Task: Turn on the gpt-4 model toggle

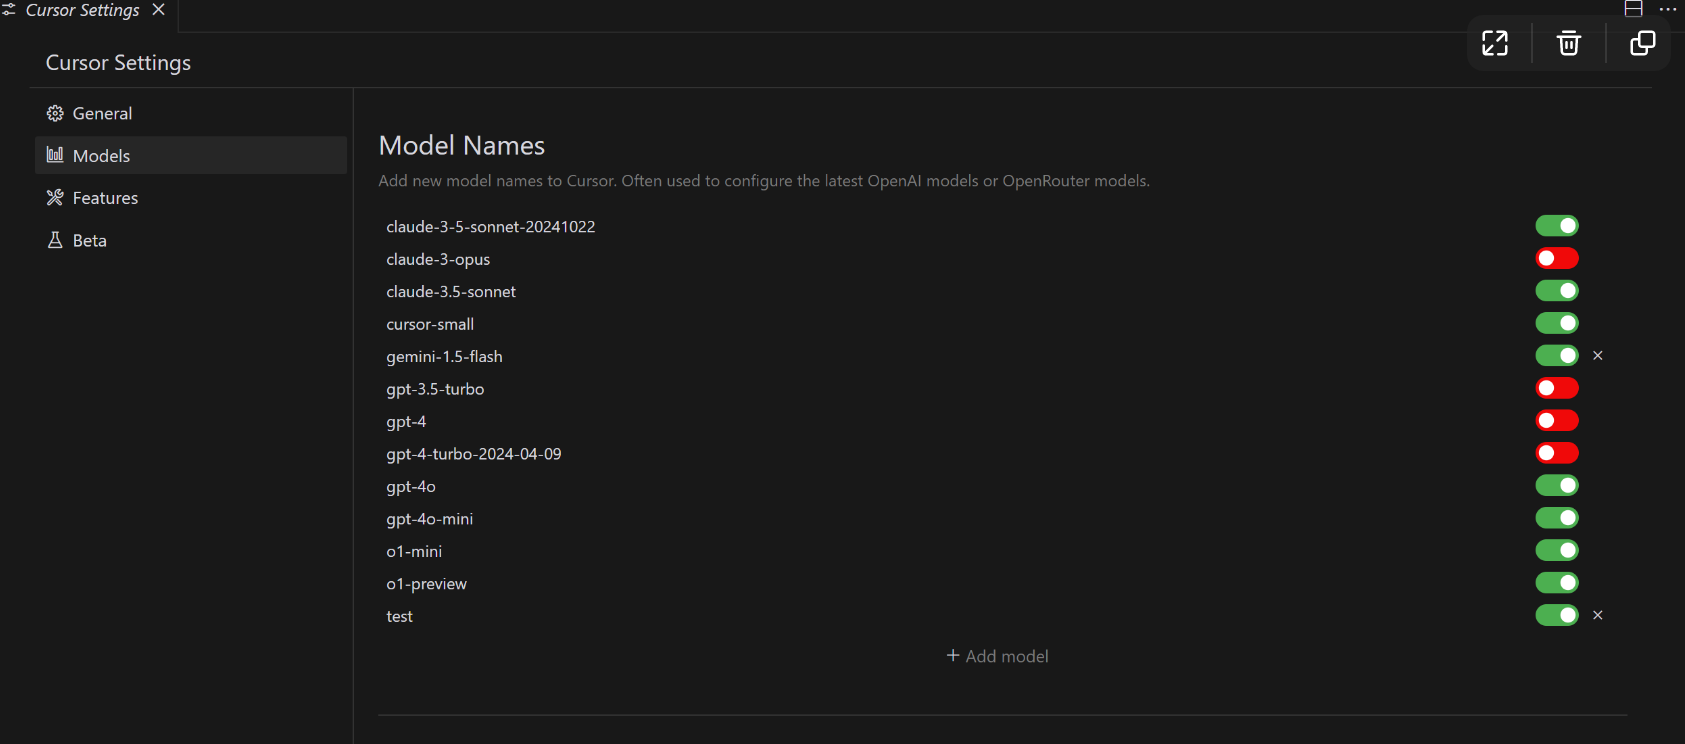Action: pyautogui.click(x=1557, y=421)
